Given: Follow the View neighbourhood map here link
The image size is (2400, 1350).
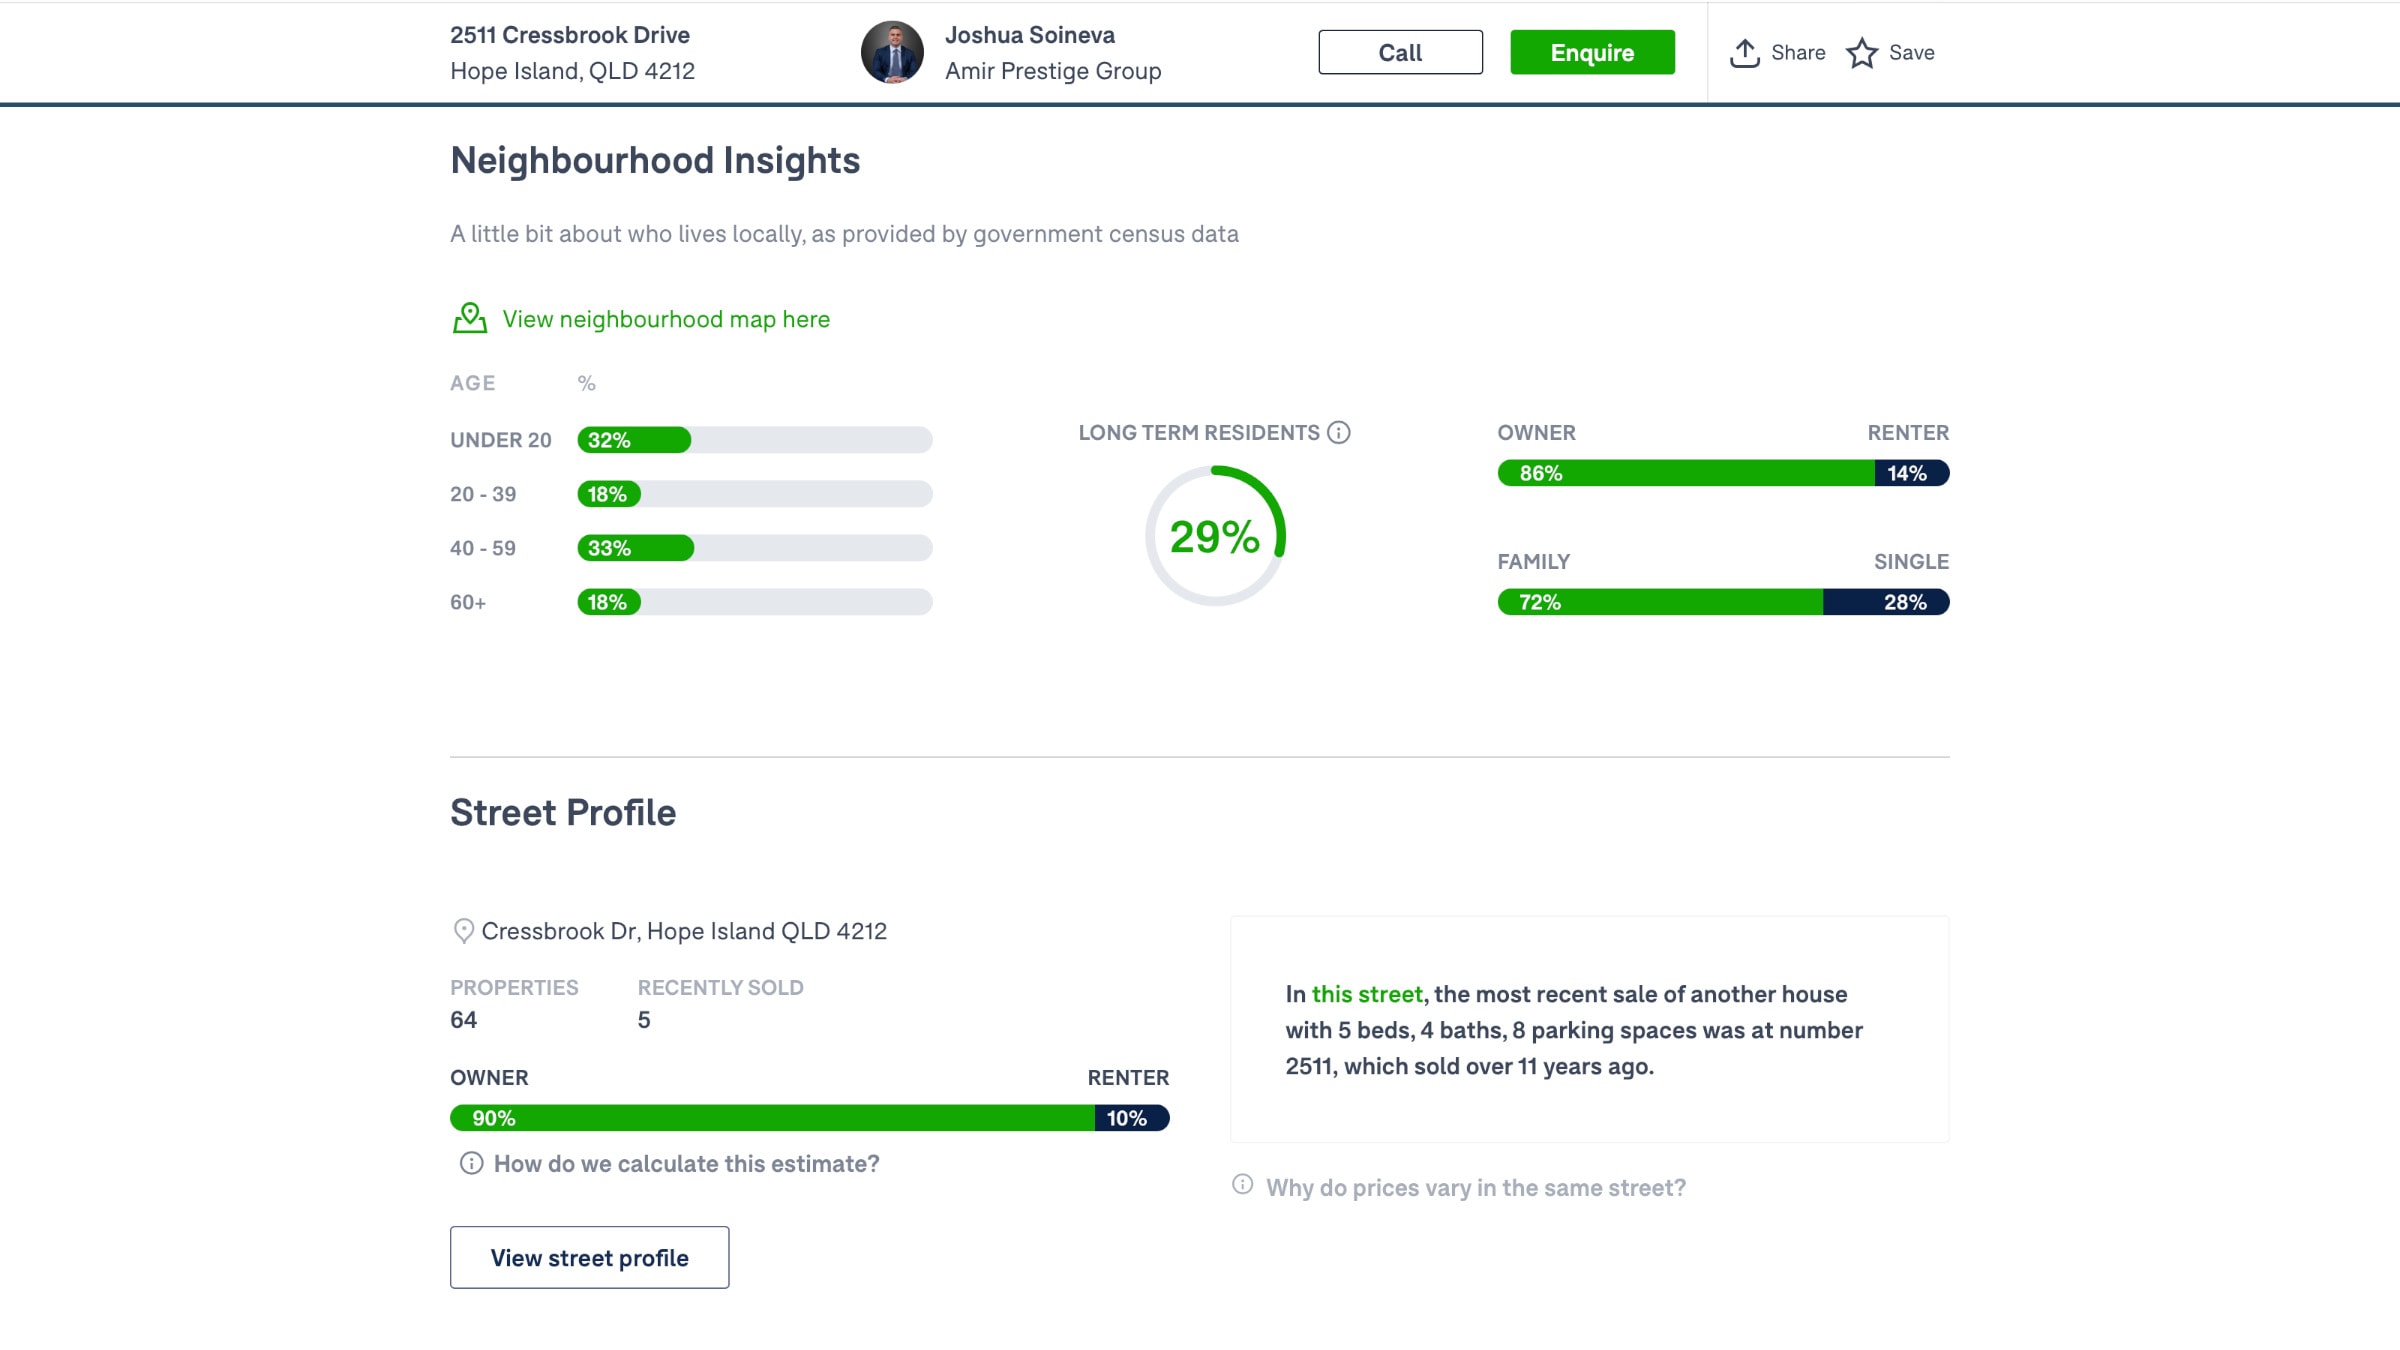Looking at the screenshot, I should point(666,319).
